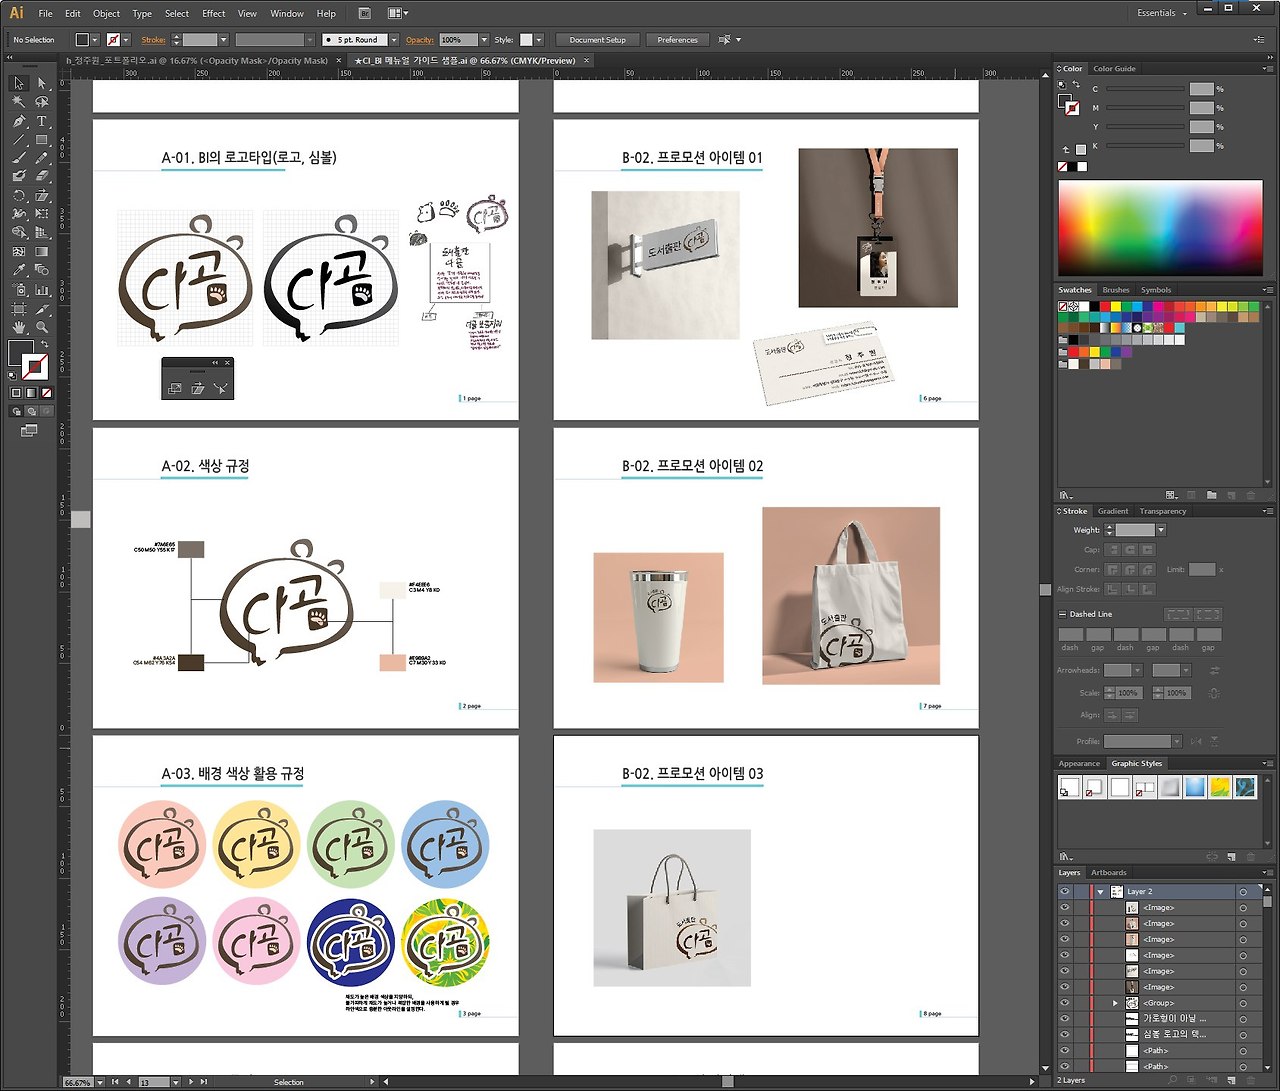Image resolution: width=1280 pixels, height=1091 pixels.
Task: Open the Gradient panel tab
Action: [1113, 511]
